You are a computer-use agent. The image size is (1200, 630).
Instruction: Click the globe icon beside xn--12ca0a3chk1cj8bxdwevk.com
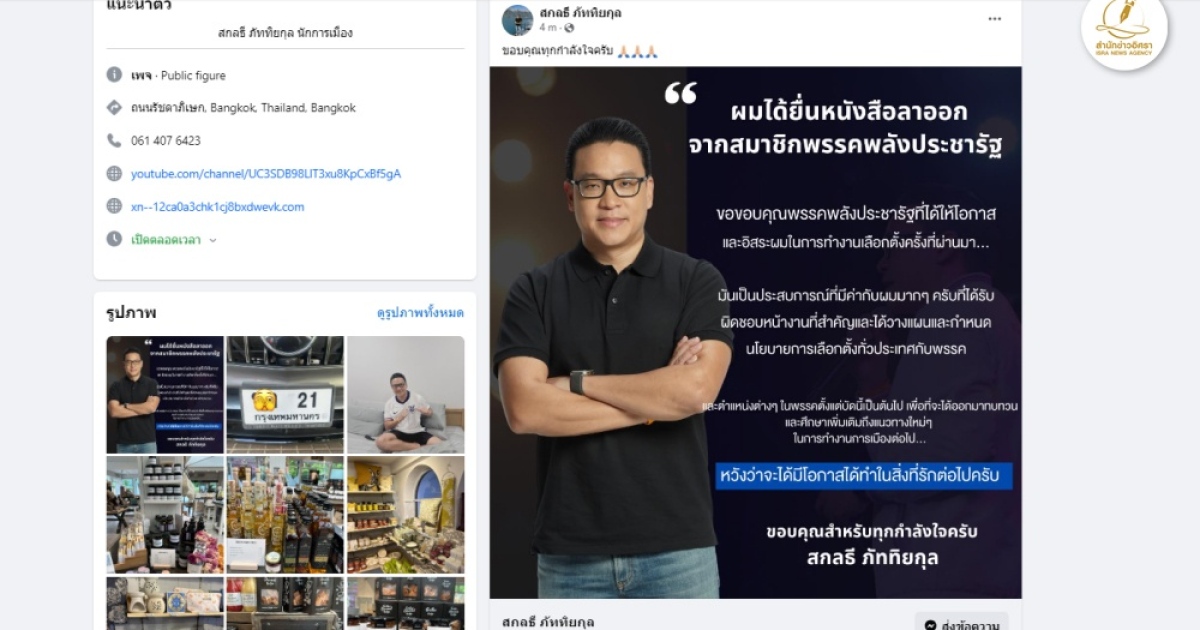coord(114,206)
